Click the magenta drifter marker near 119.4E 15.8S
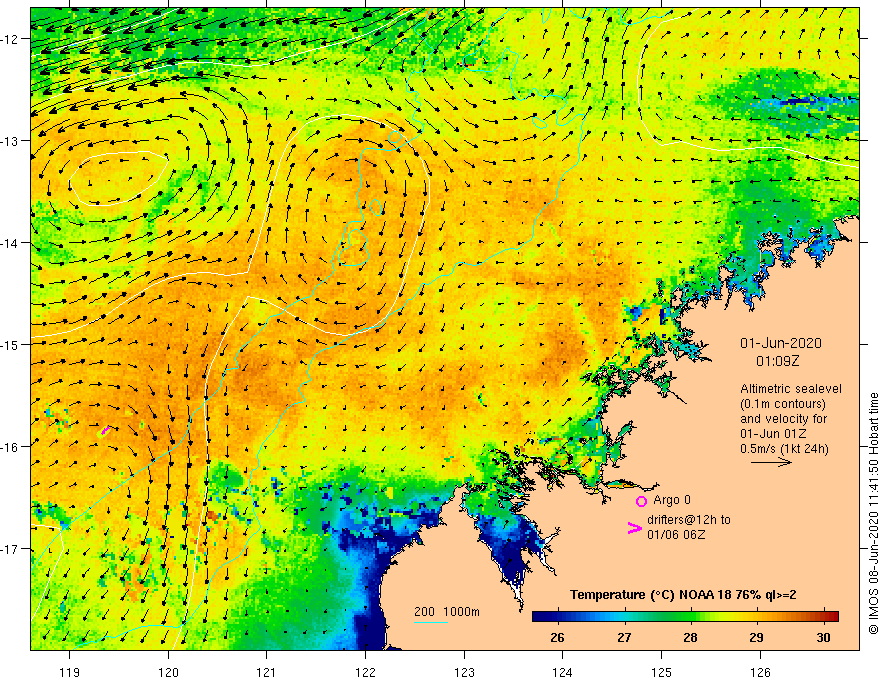The height and width of the screenshot is (680, 880). [x=105, y=430]
